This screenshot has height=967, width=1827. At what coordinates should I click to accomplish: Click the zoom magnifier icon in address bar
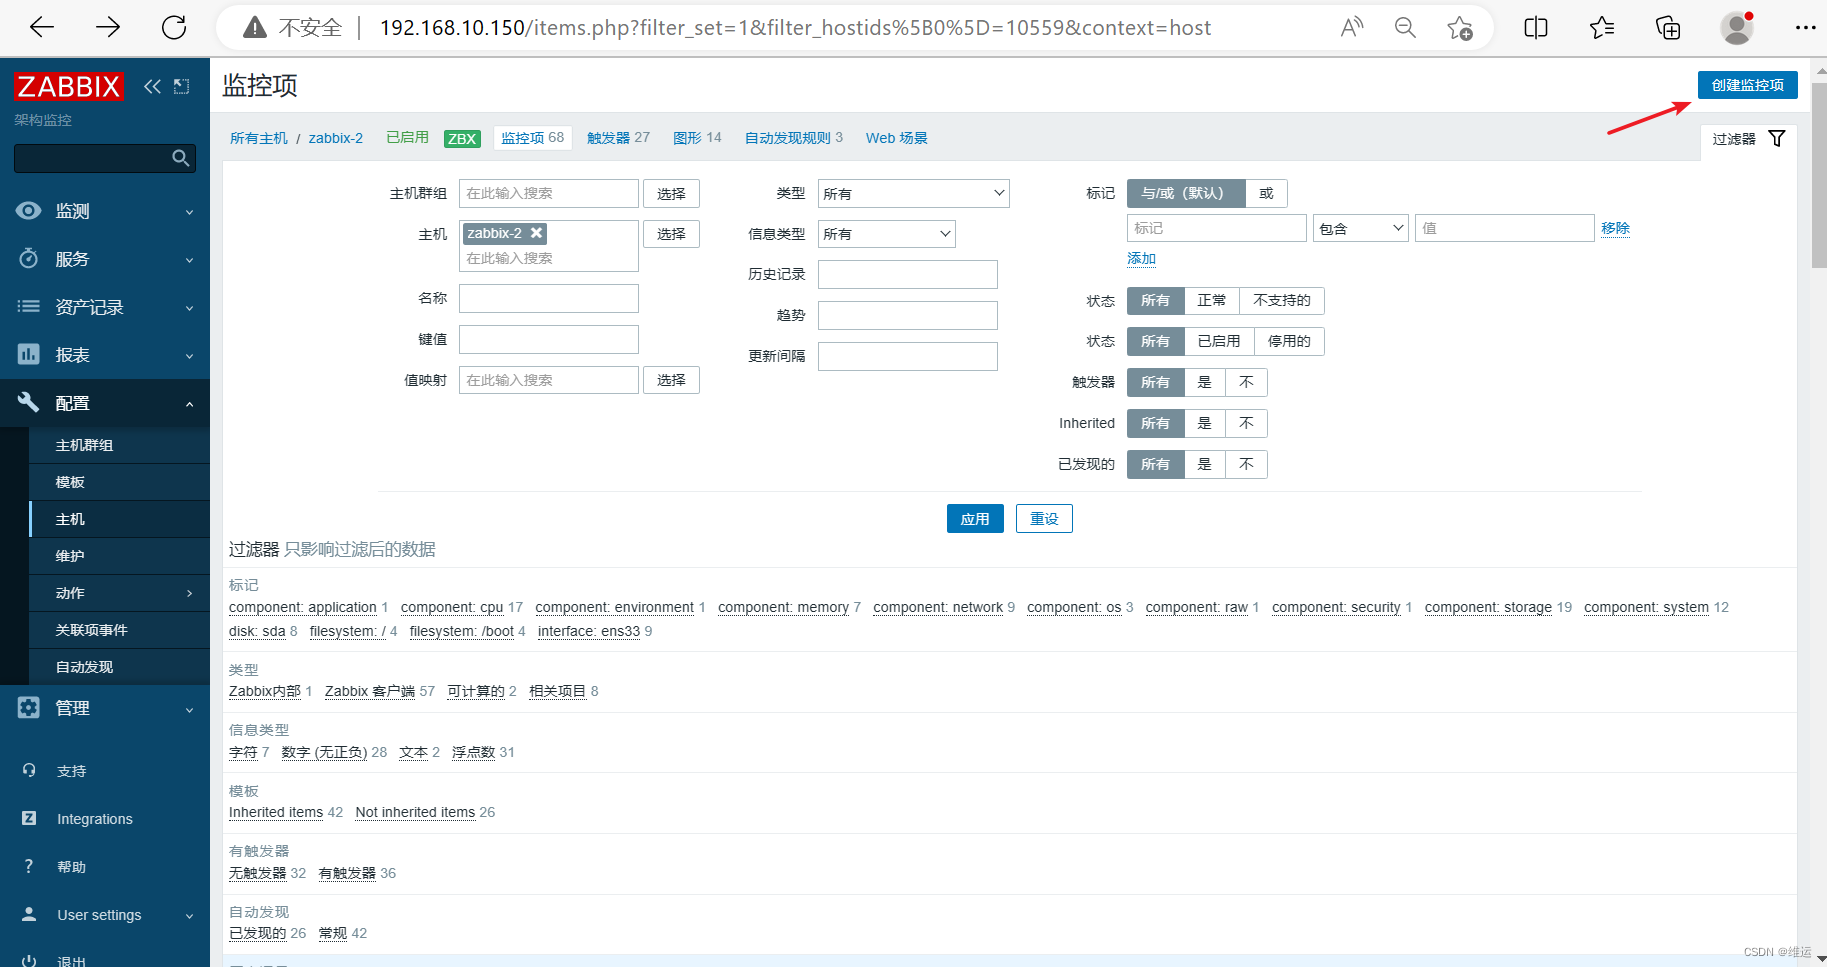click(1405, 27)
